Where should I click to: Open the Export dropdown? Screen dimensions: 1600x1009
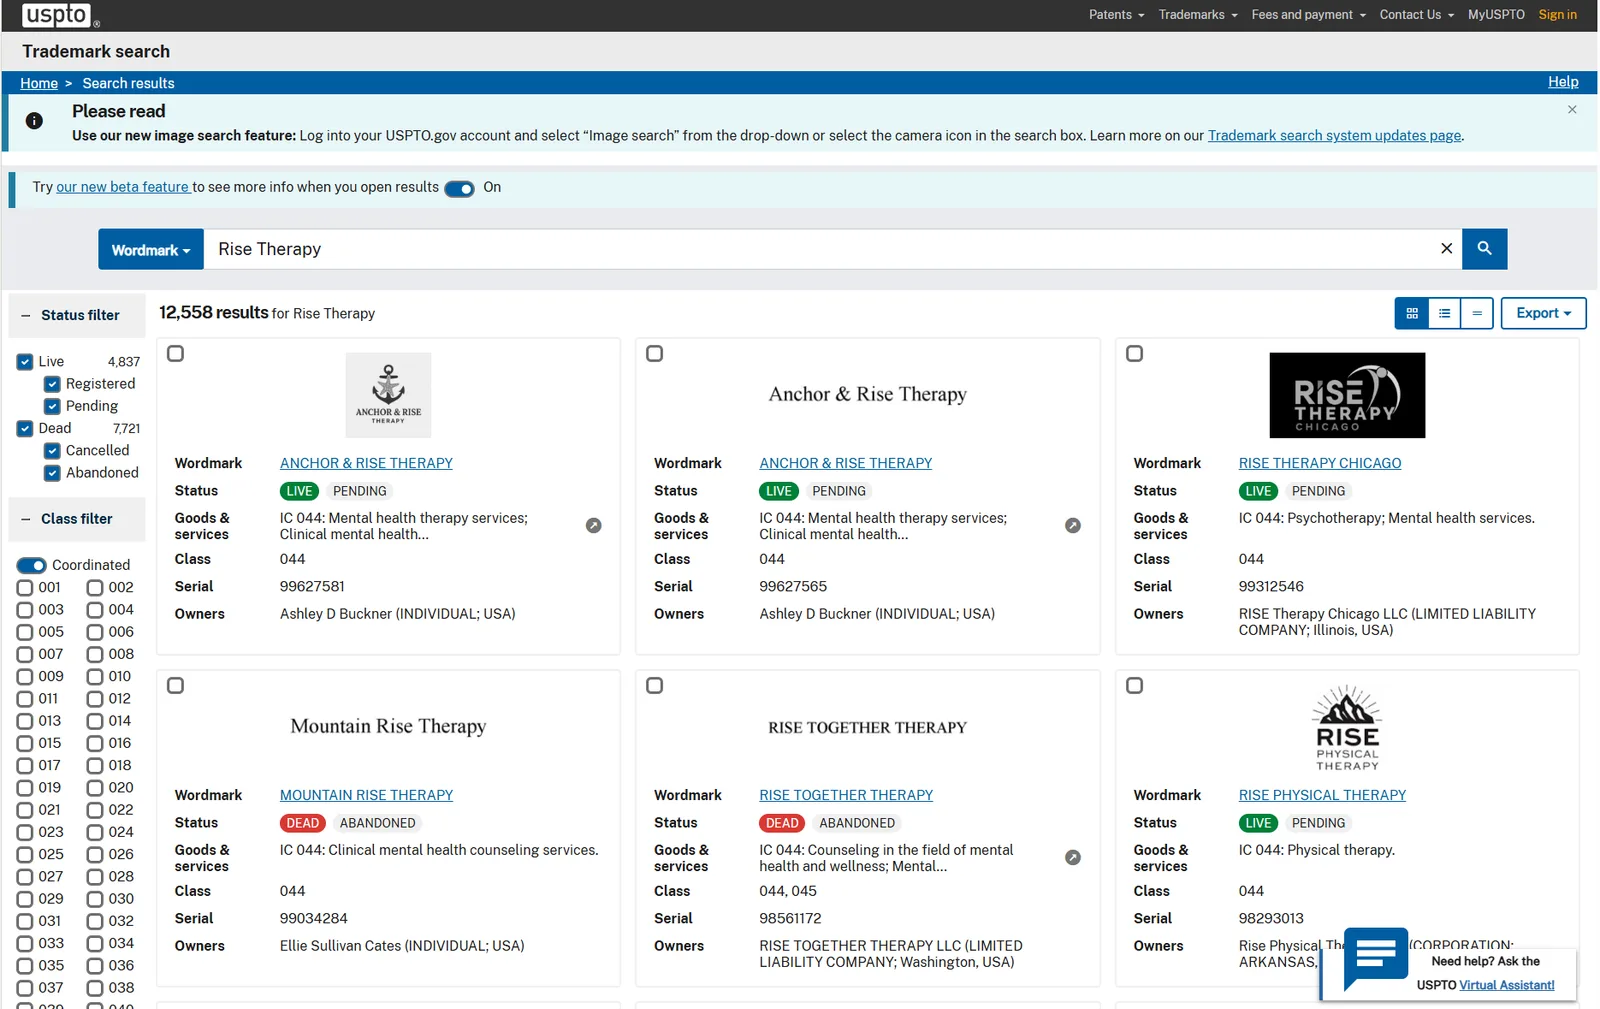point(1543,313)
